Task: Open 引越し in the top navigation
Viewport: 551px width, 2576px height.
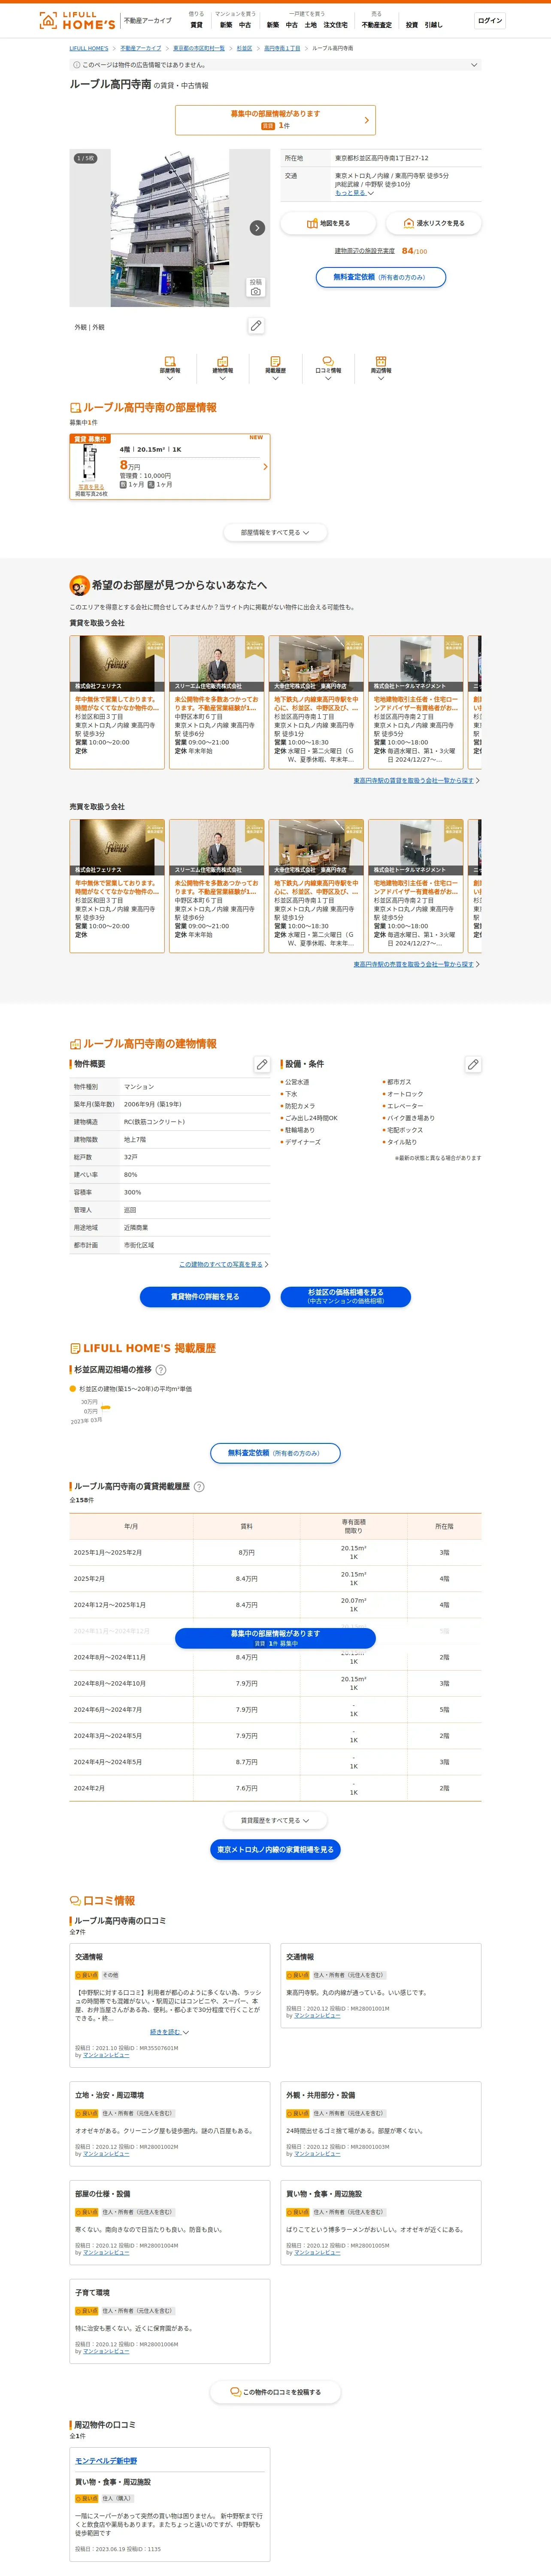Action: pyautogui.click(x=433, y=25)
